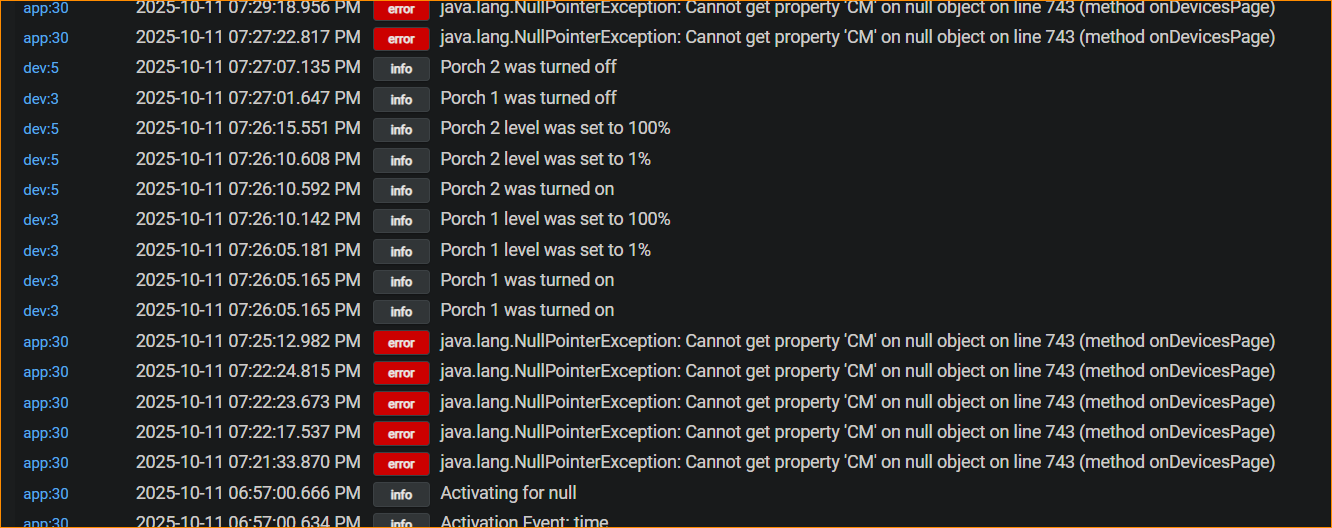Click the 'Porch 2 level was set to 1%' message
Image resolution: width=1332 pixels, height=528 pixels.
[545, 159]
